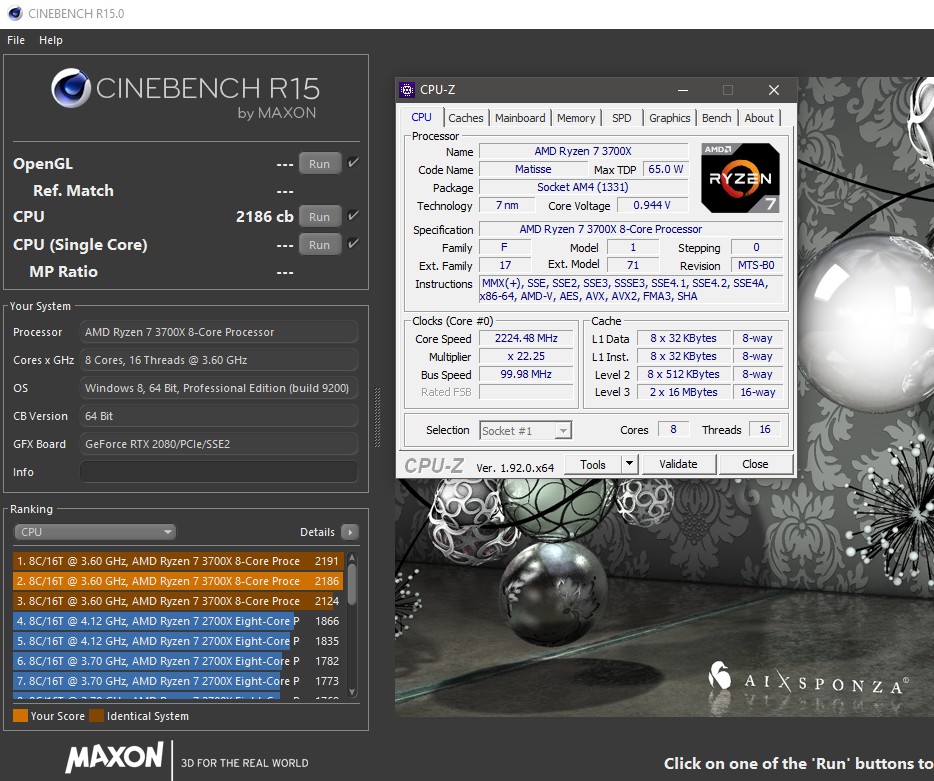934x781 pixels.
Task: Select ranking entry 3 scoring 2124
Action: 178,601
